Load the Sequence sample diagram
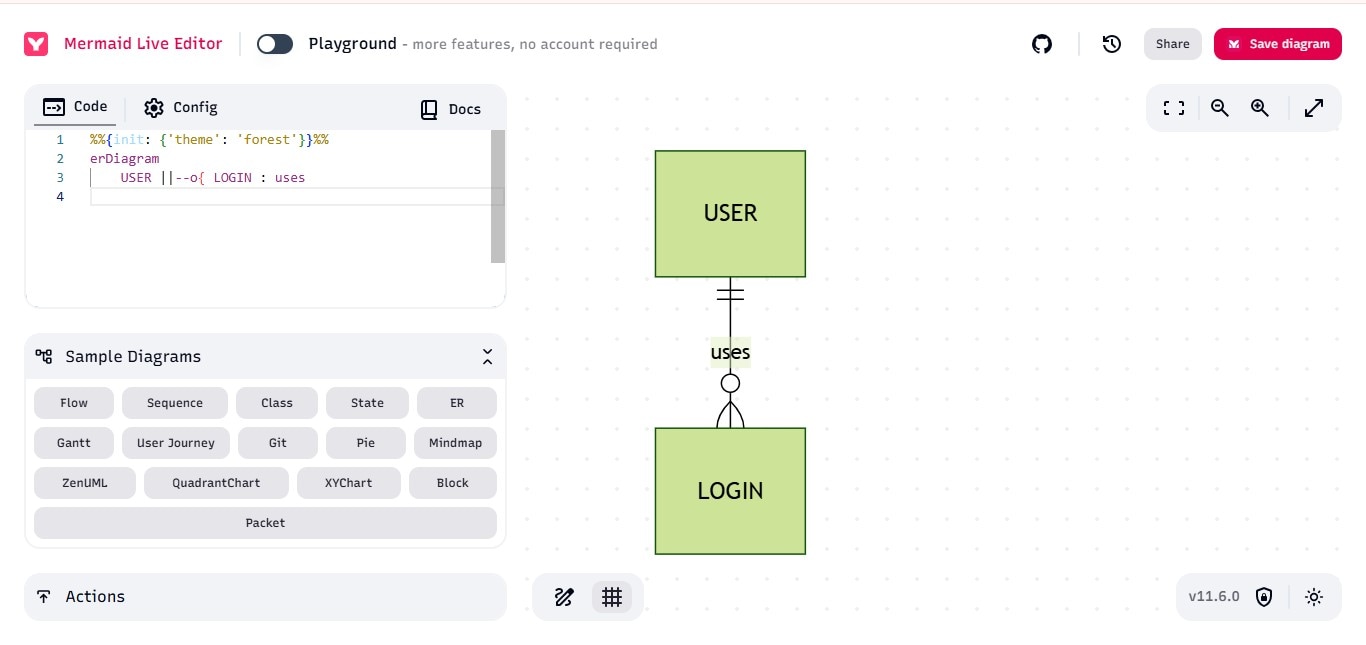The width and height of the screenshot is (1366, 645). 175,403
